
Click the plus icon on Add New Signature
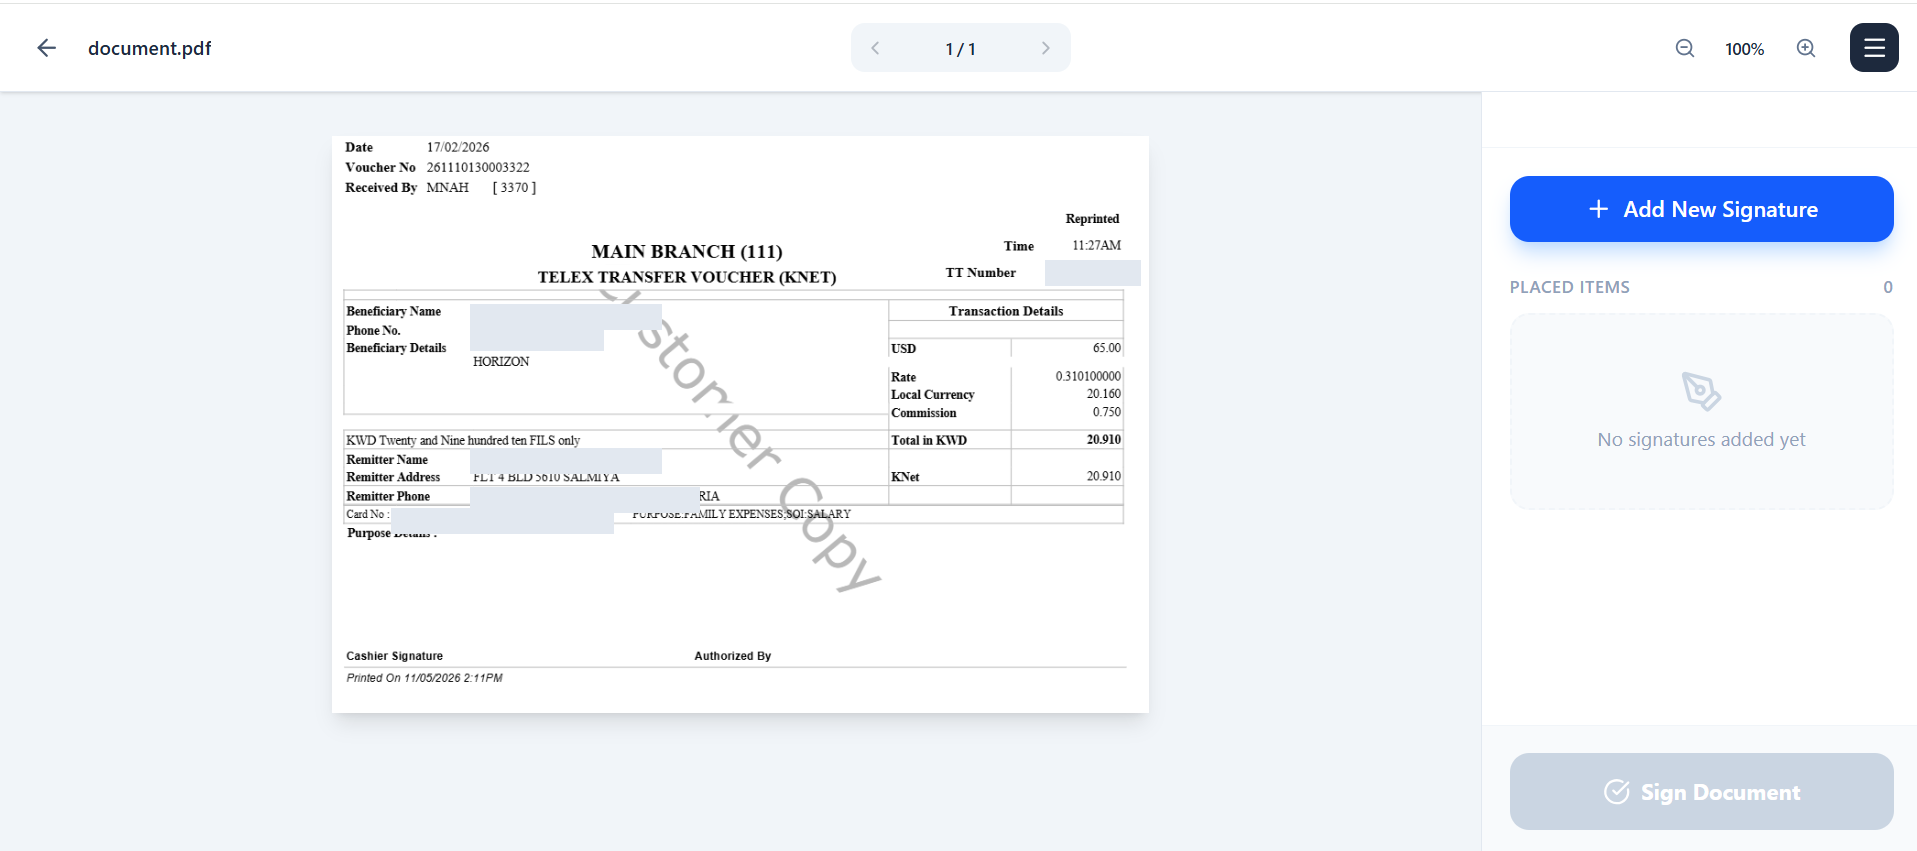(1598, 209)
